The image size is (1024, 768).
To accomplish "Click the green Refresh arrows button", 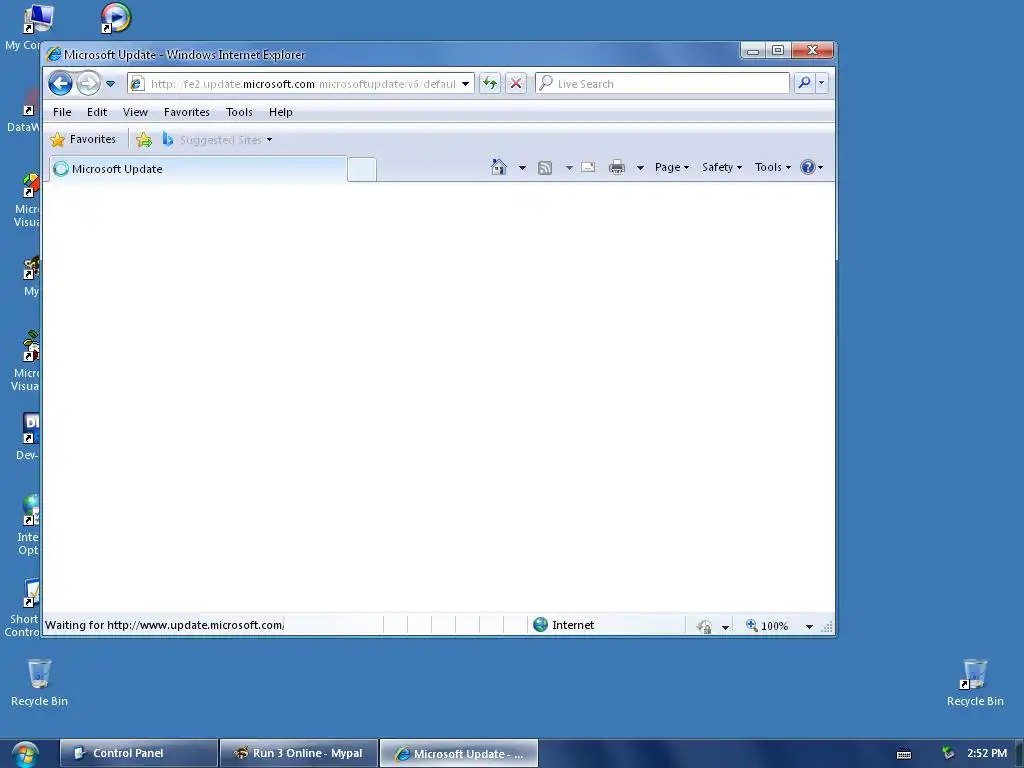I will [489, 83].
